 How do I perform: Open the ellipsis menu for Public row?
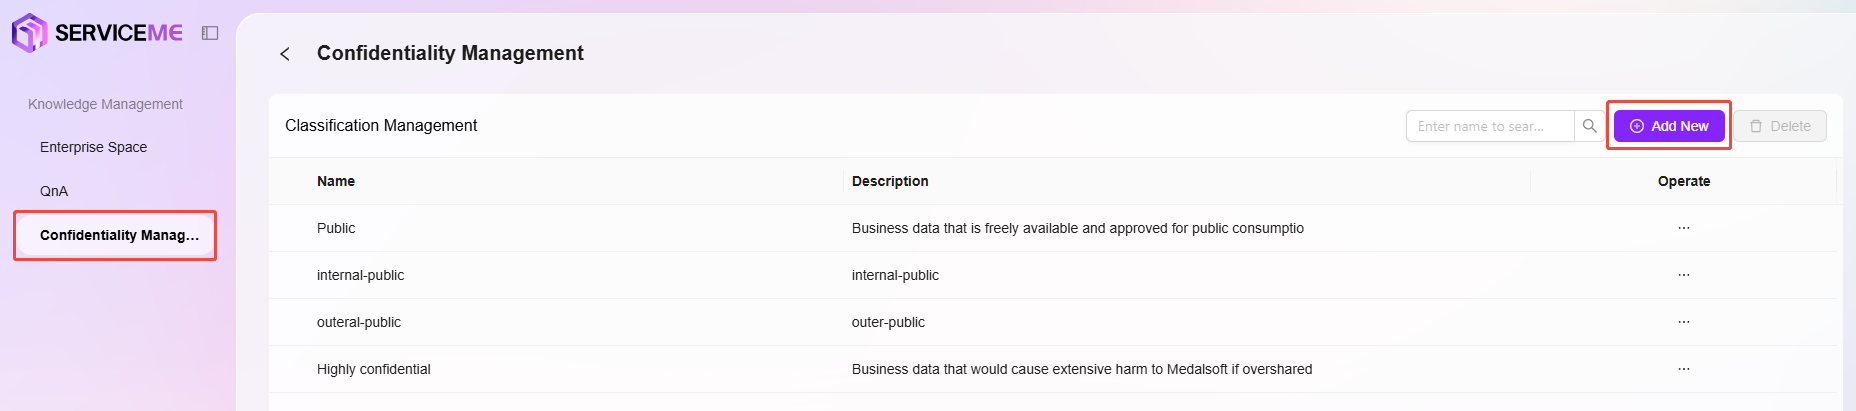(1684, 228)
